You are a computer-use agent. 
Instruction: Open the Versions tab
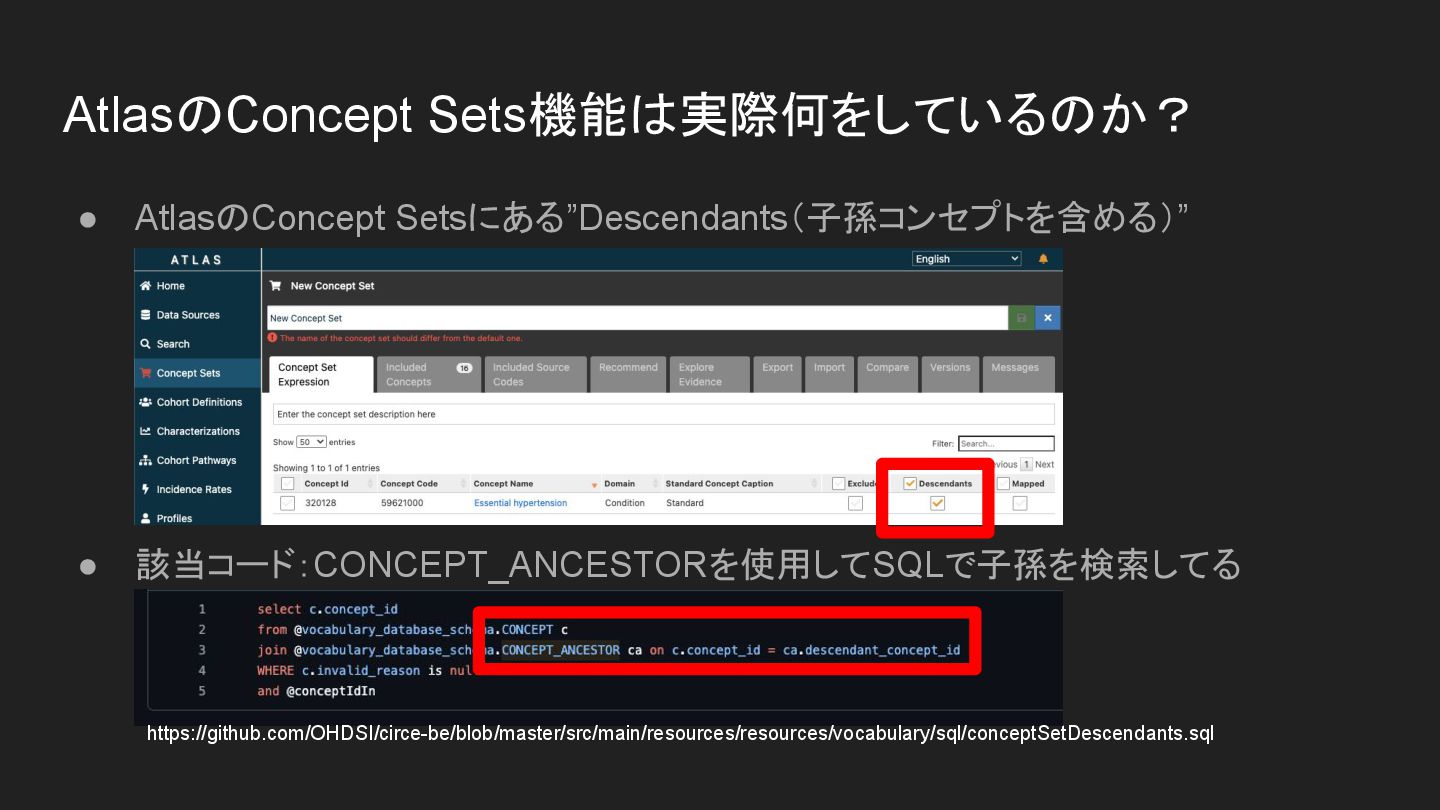(x=950, y=375)
